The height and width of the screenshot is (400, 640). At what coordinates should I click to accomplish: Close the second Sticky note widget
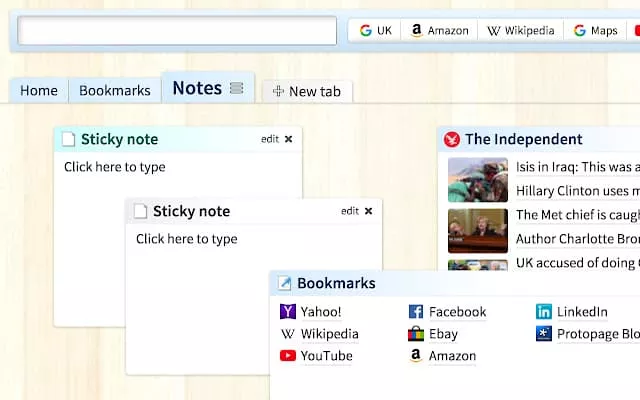pyautogui.click(x=368, y=211)
